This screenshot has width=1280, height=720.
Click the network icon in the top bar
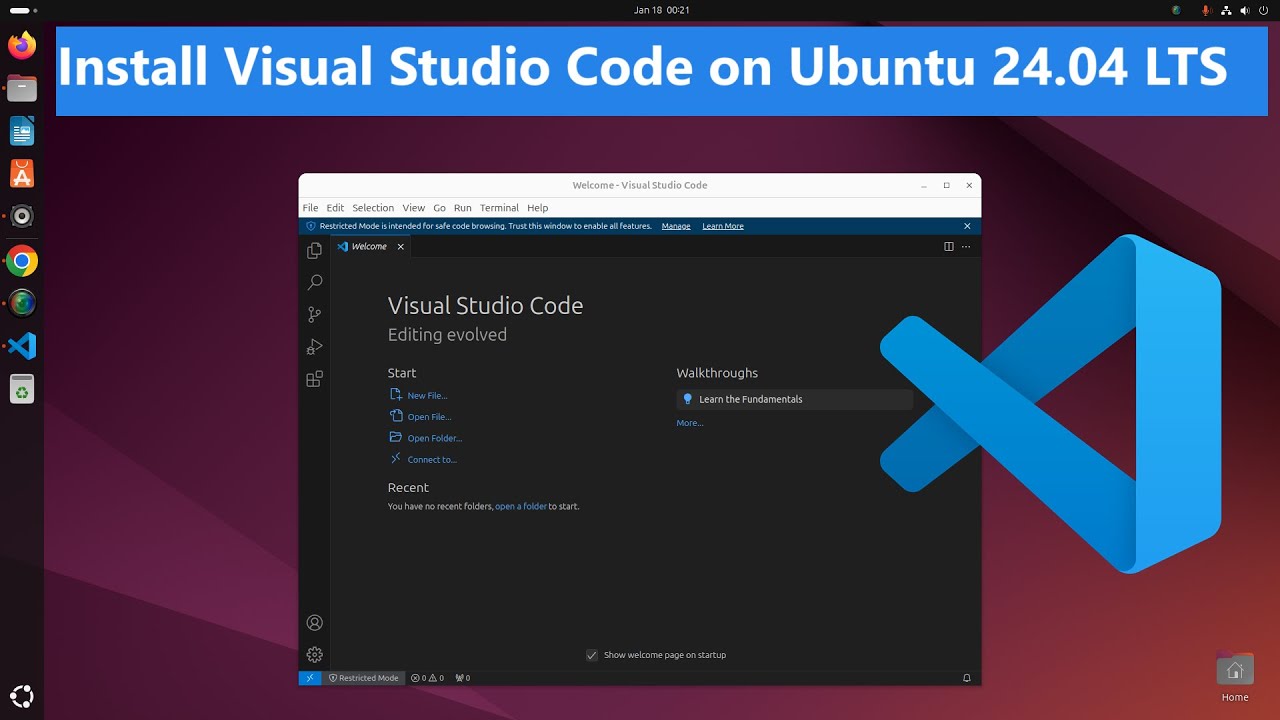1226,10
